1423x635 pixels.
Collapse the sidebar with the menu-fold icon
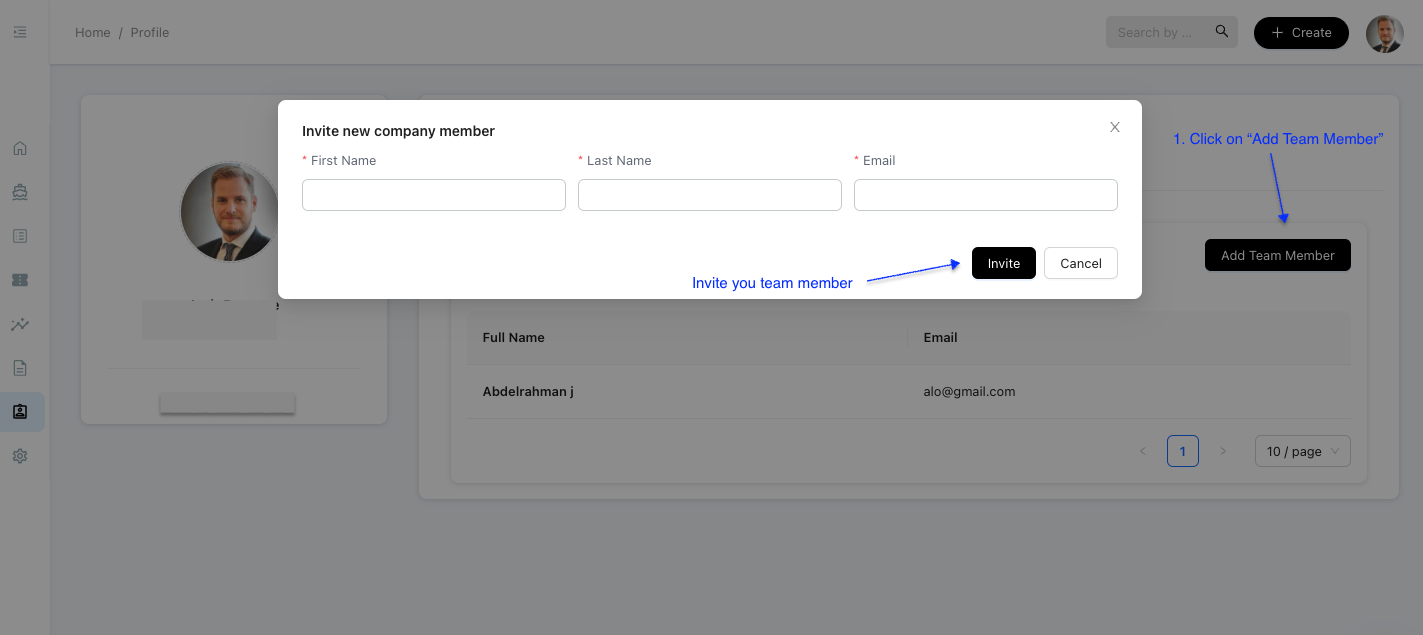pos(20,32)
